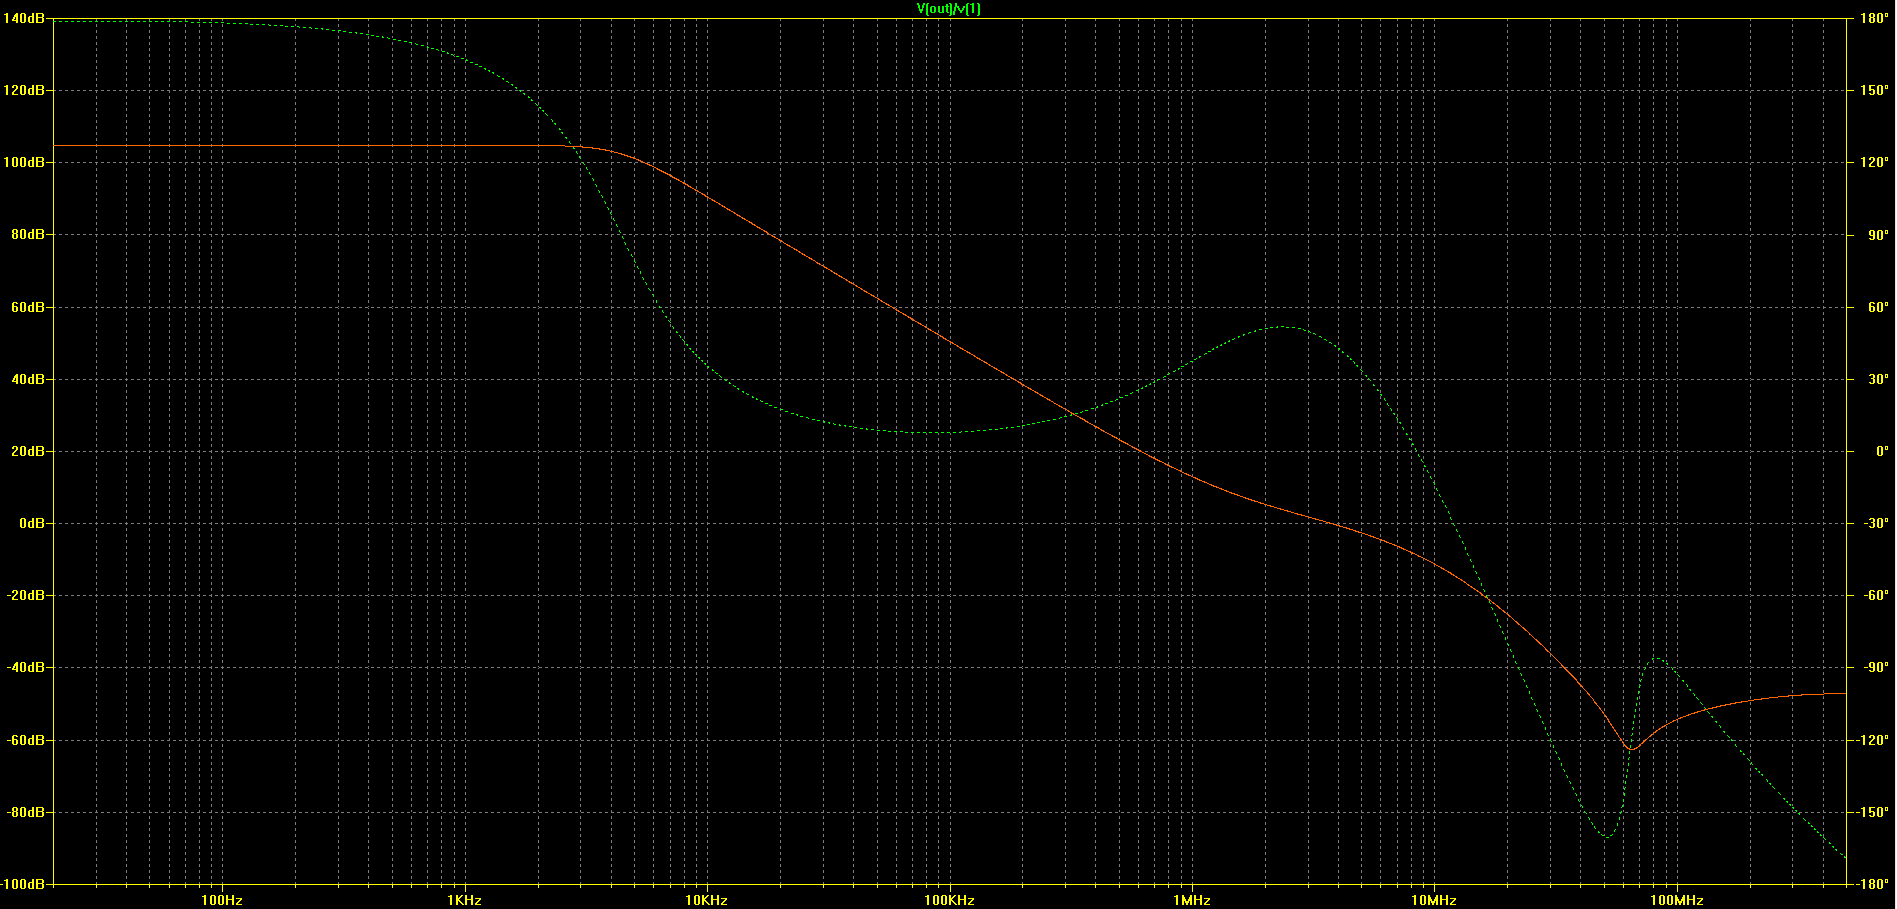
Task: Choose the -30° phase axis label
Action: [1875, 523]
